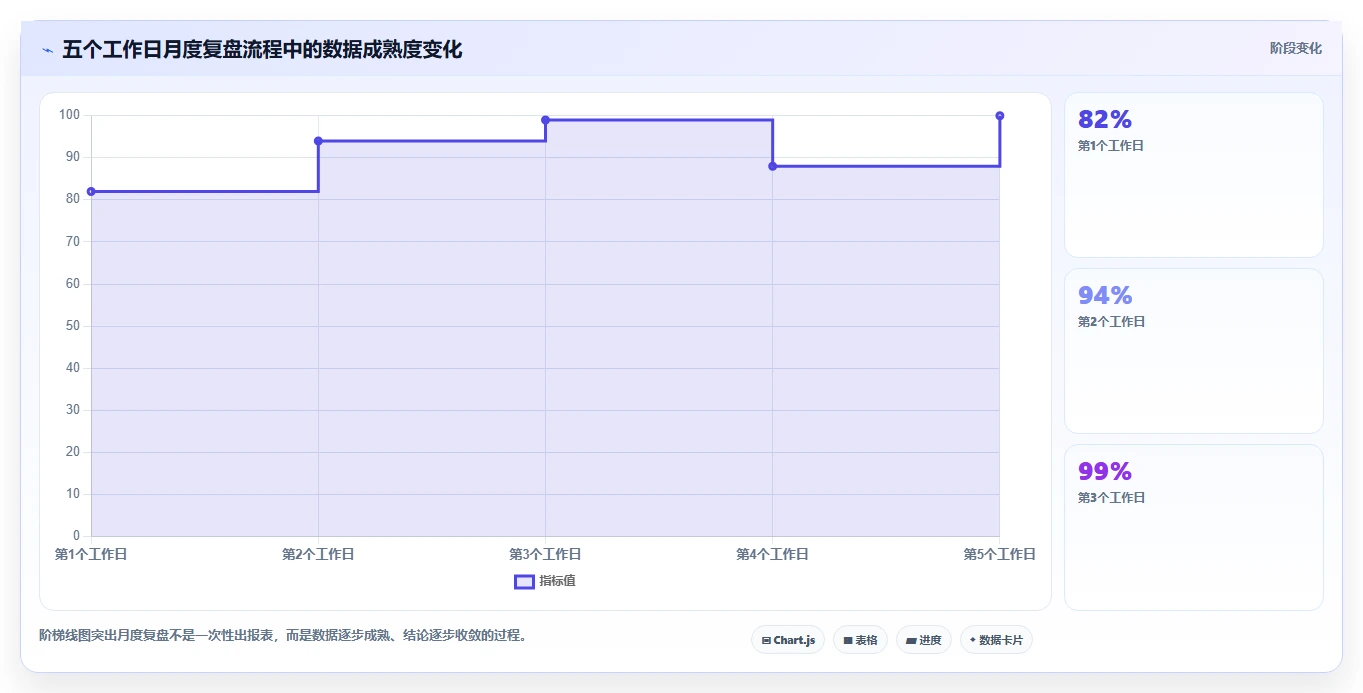
Task: Open the 99% 第3个工作日 card
Action: point(1193,527)
